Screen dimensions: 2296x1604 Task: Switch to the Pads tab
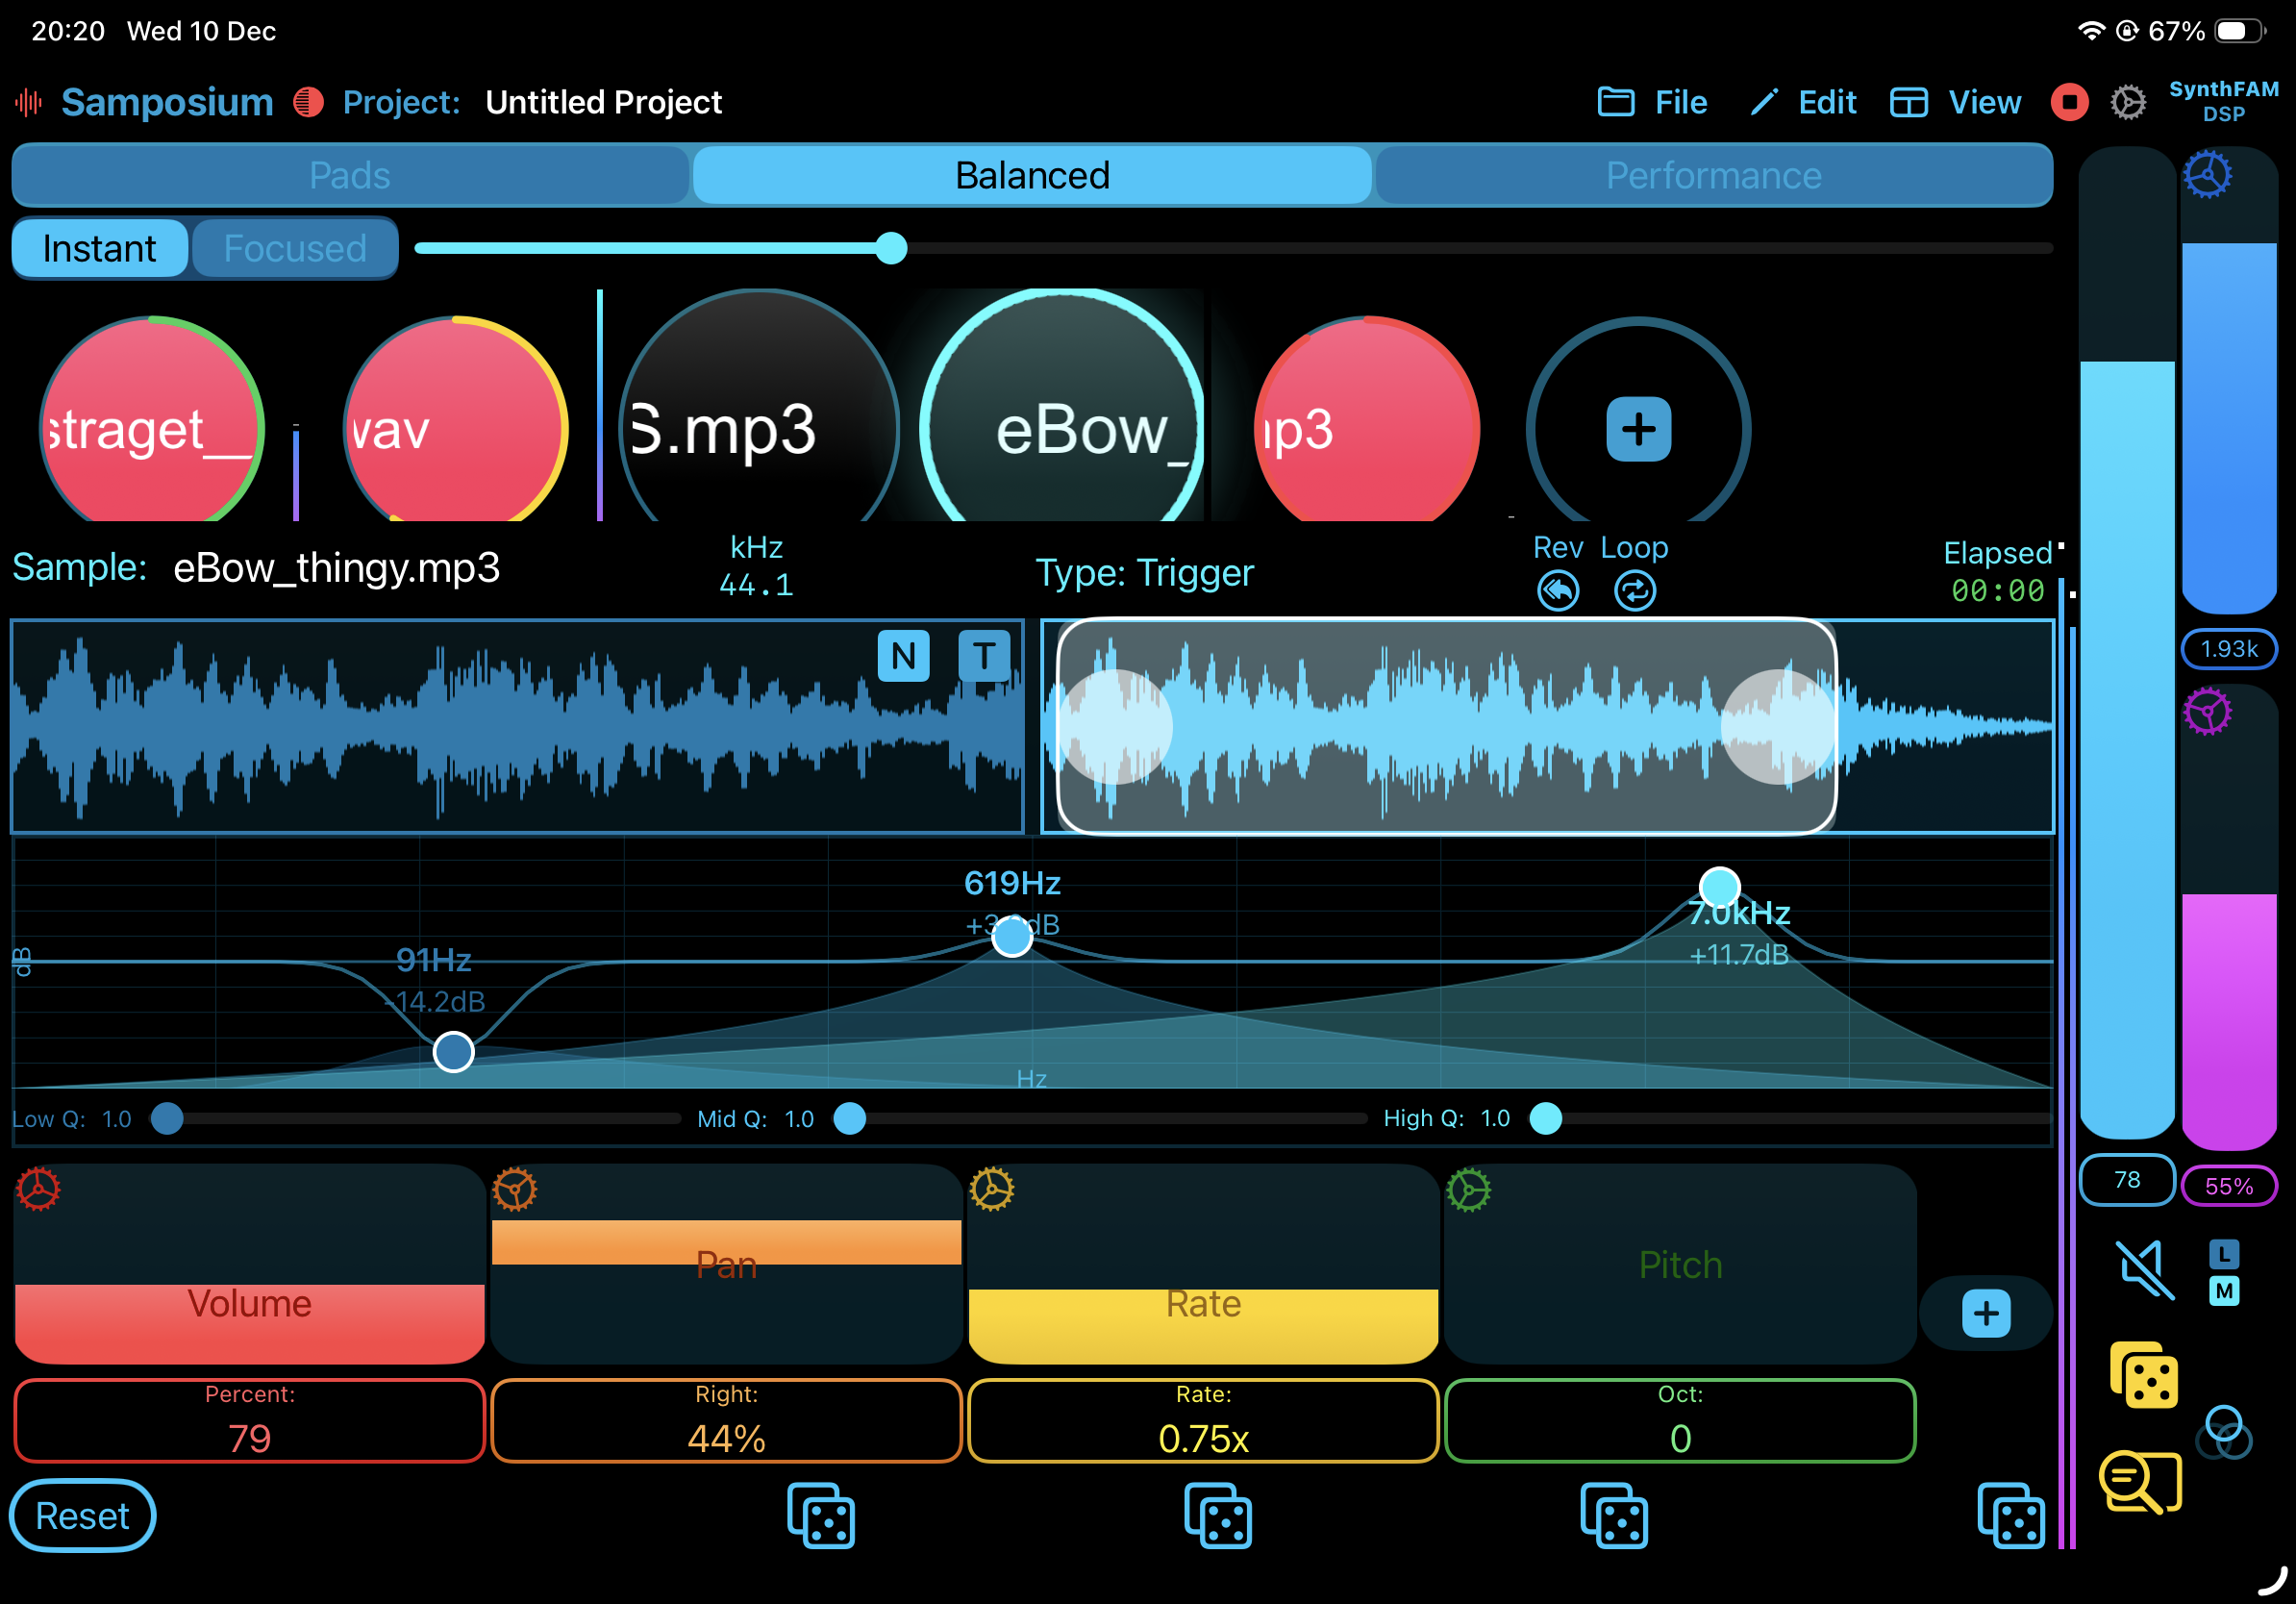tap(350, 175)
